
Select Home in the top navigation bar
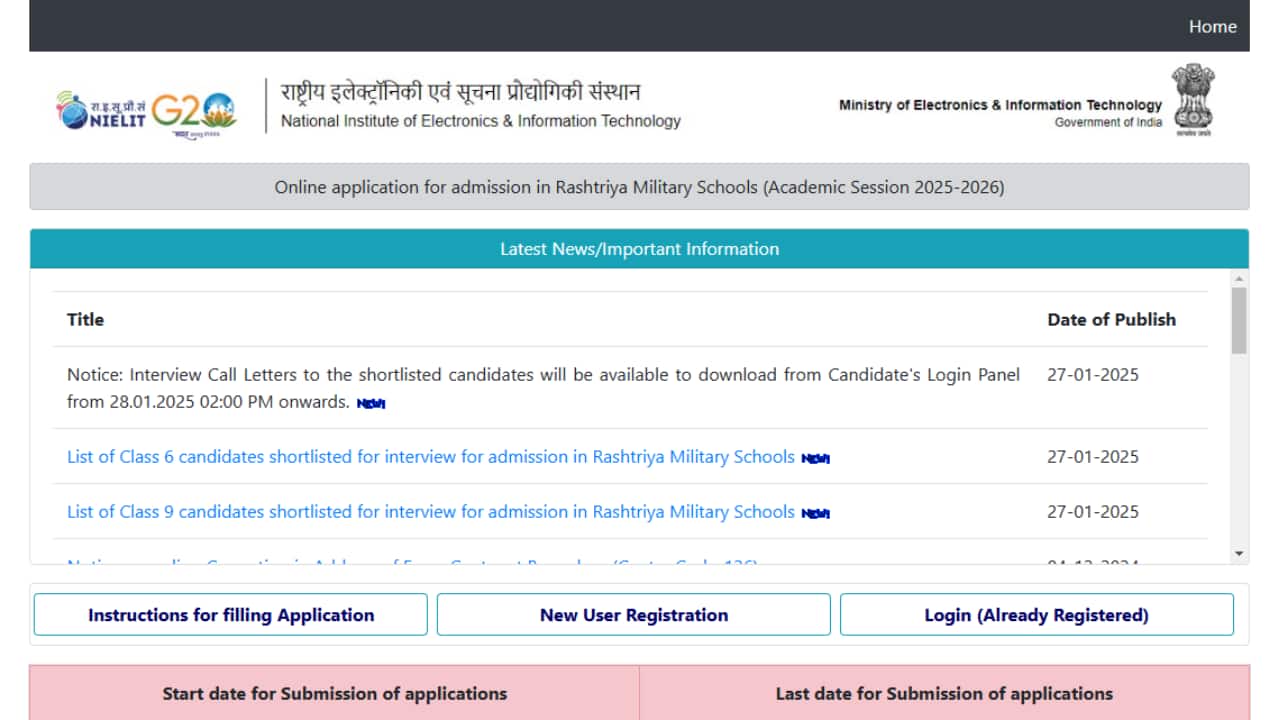click(1212, 27)
